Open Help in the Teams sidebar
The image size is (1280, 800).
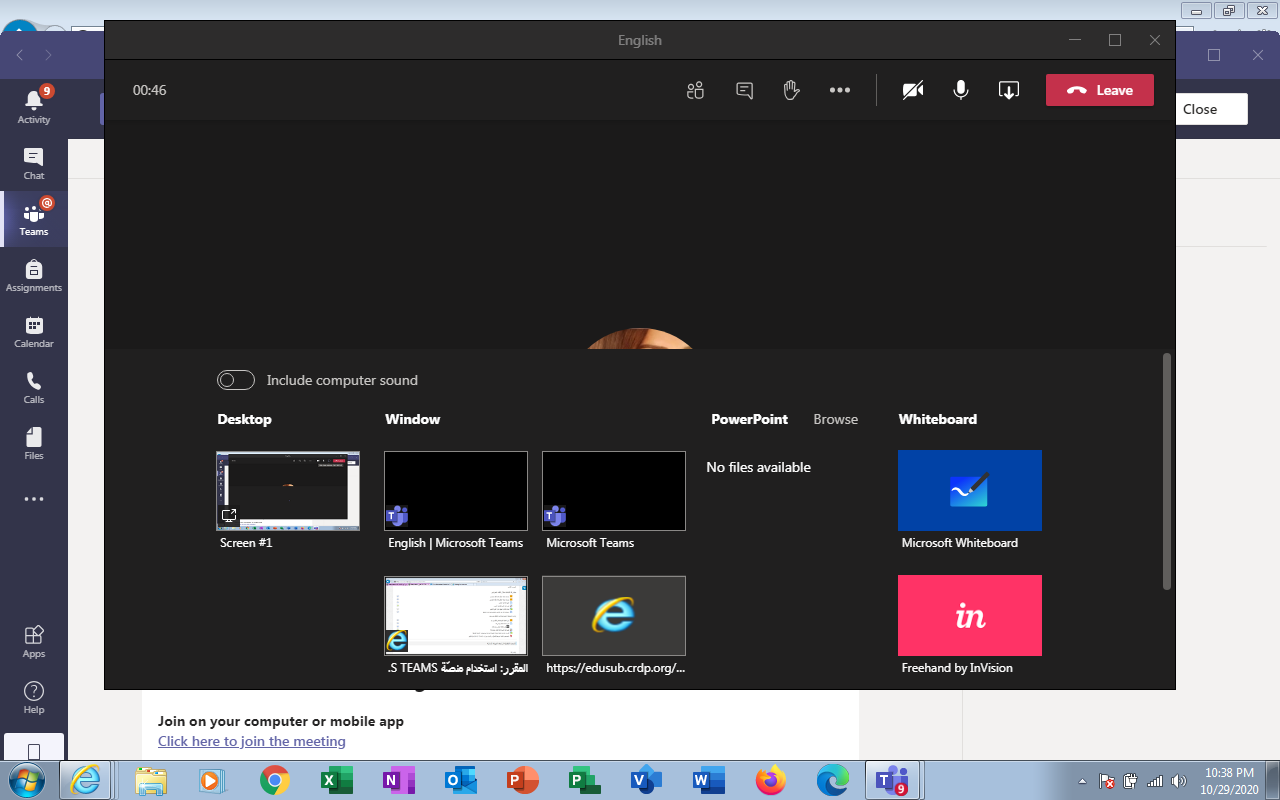(34, 697)
